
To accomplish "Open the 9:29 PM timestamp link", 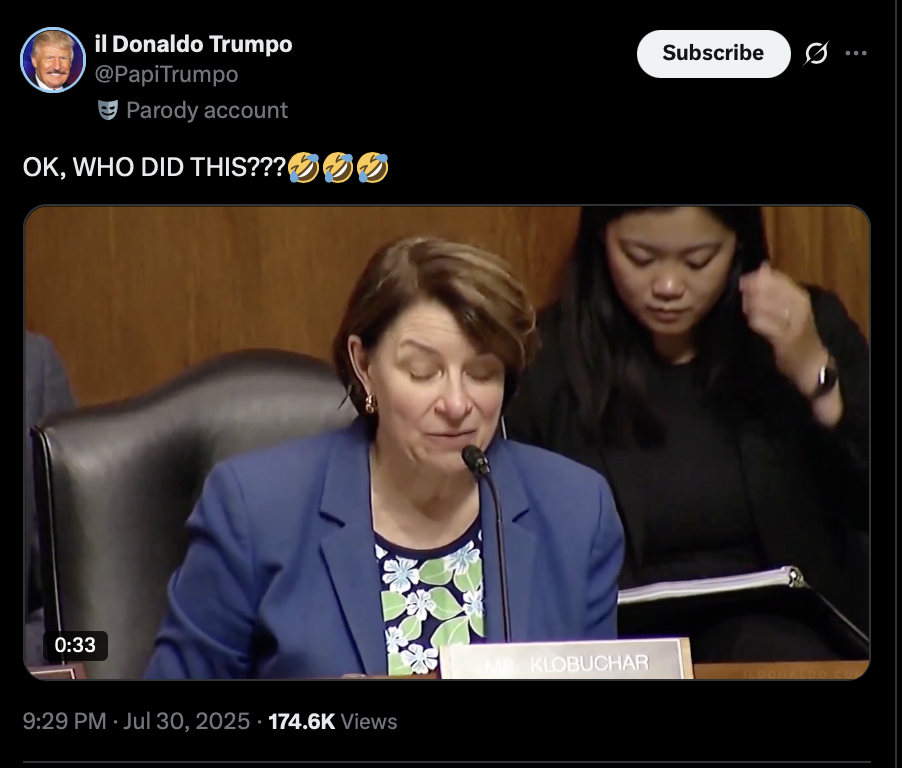I will [64, 721].
